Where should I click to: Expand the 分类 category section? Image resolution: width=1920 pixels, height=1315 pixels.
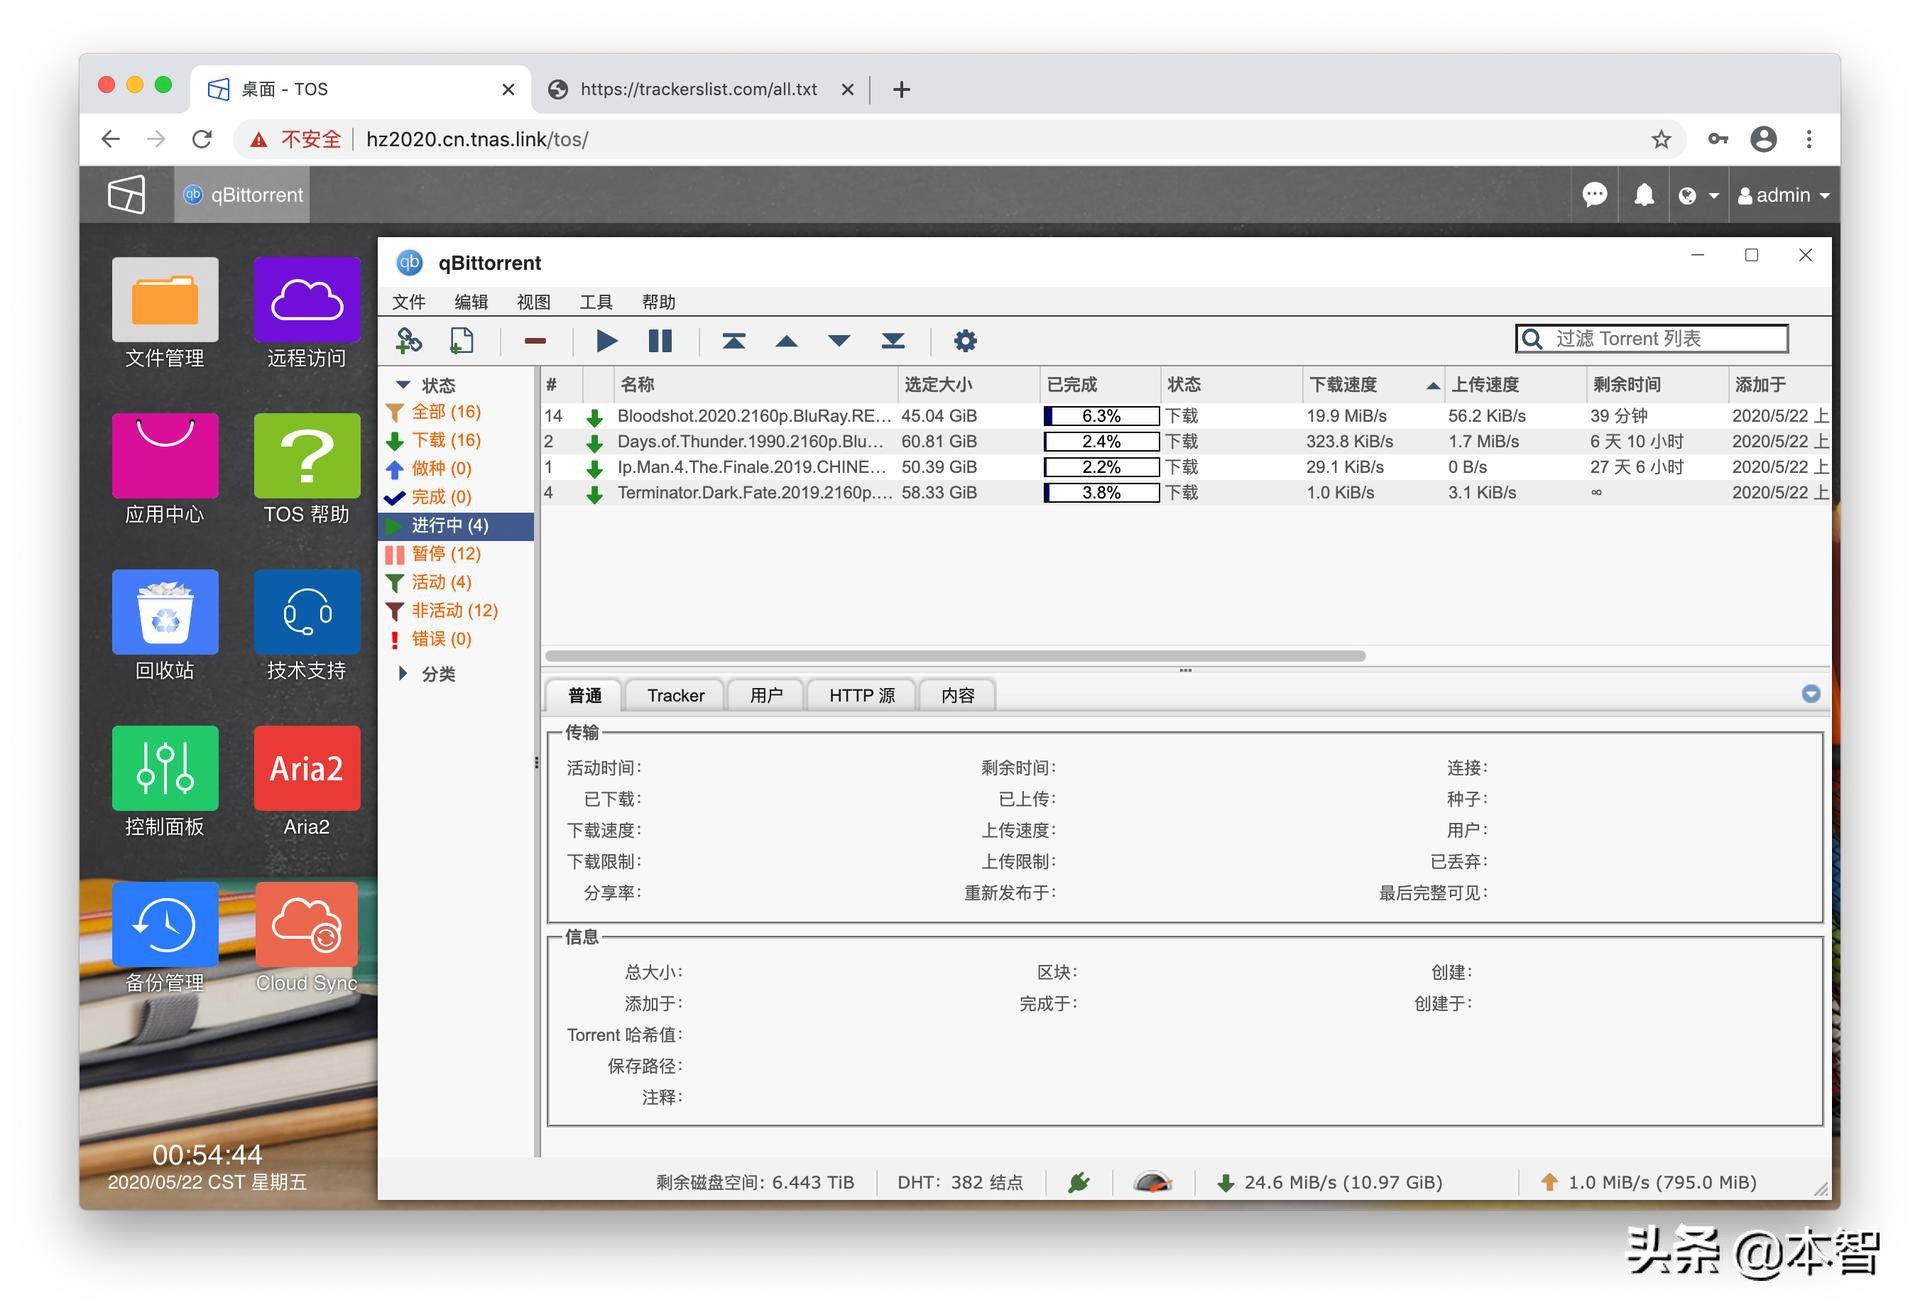pyautogui.click(x=403, y=674)
